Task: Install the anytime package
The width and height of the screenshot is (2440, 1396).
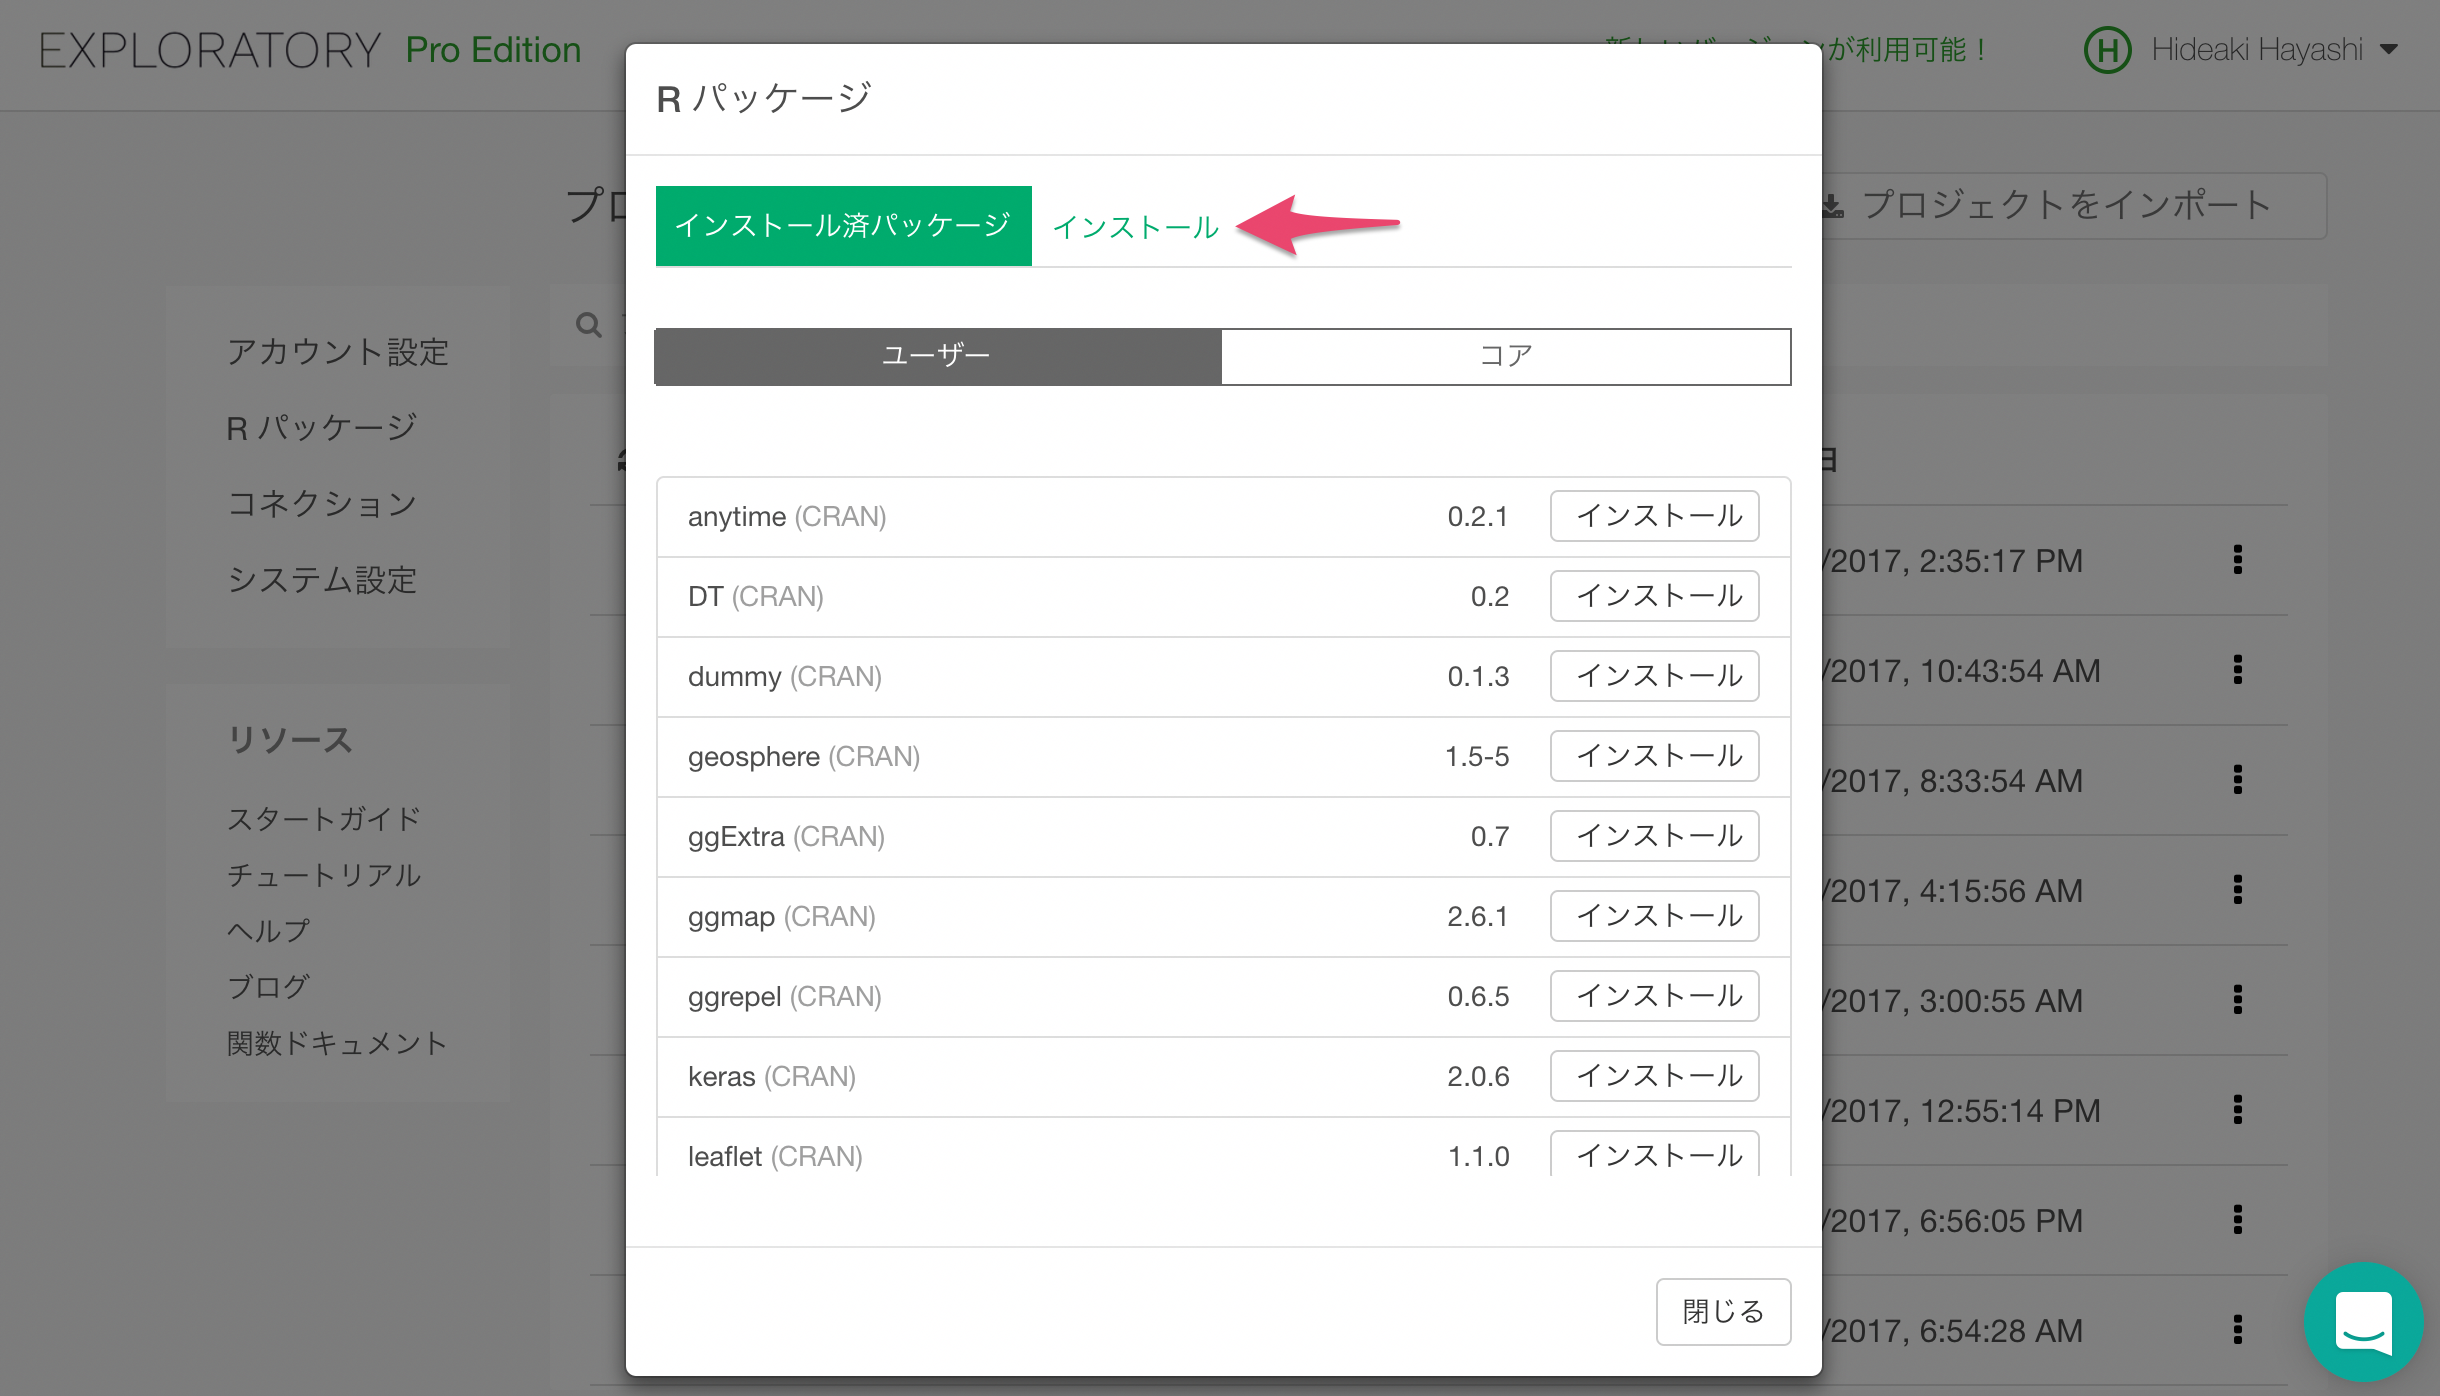Action: pyautogui.click(x=1654, y=516)
